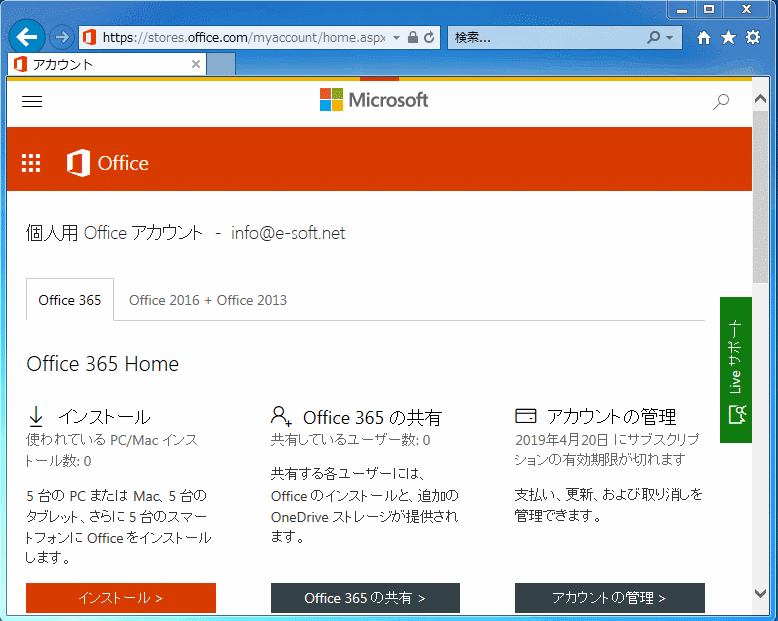Click the Refresh page icon
This screenshot has height=621, width=778.
coord(429,37)
